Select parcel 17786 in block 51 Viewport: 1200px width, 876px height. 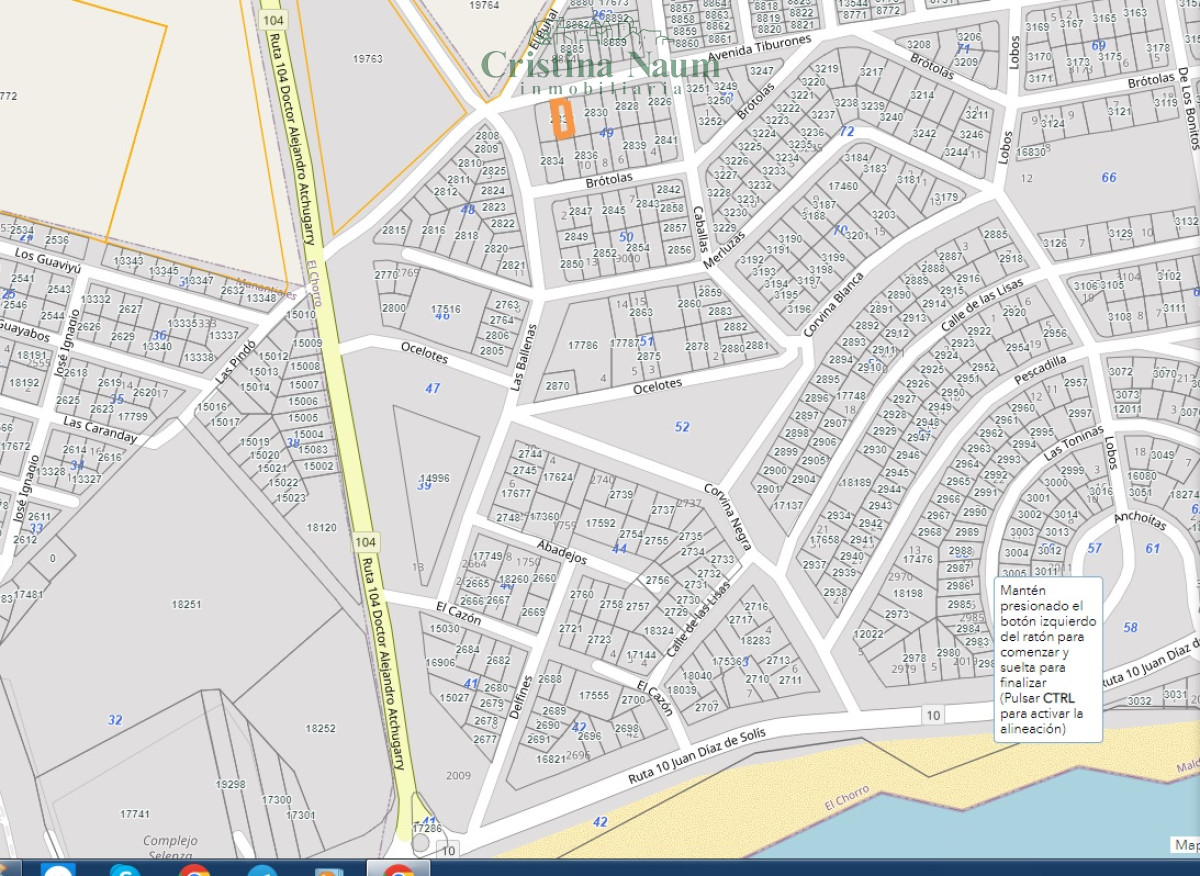pyautogui.click(x=582, y=346)
